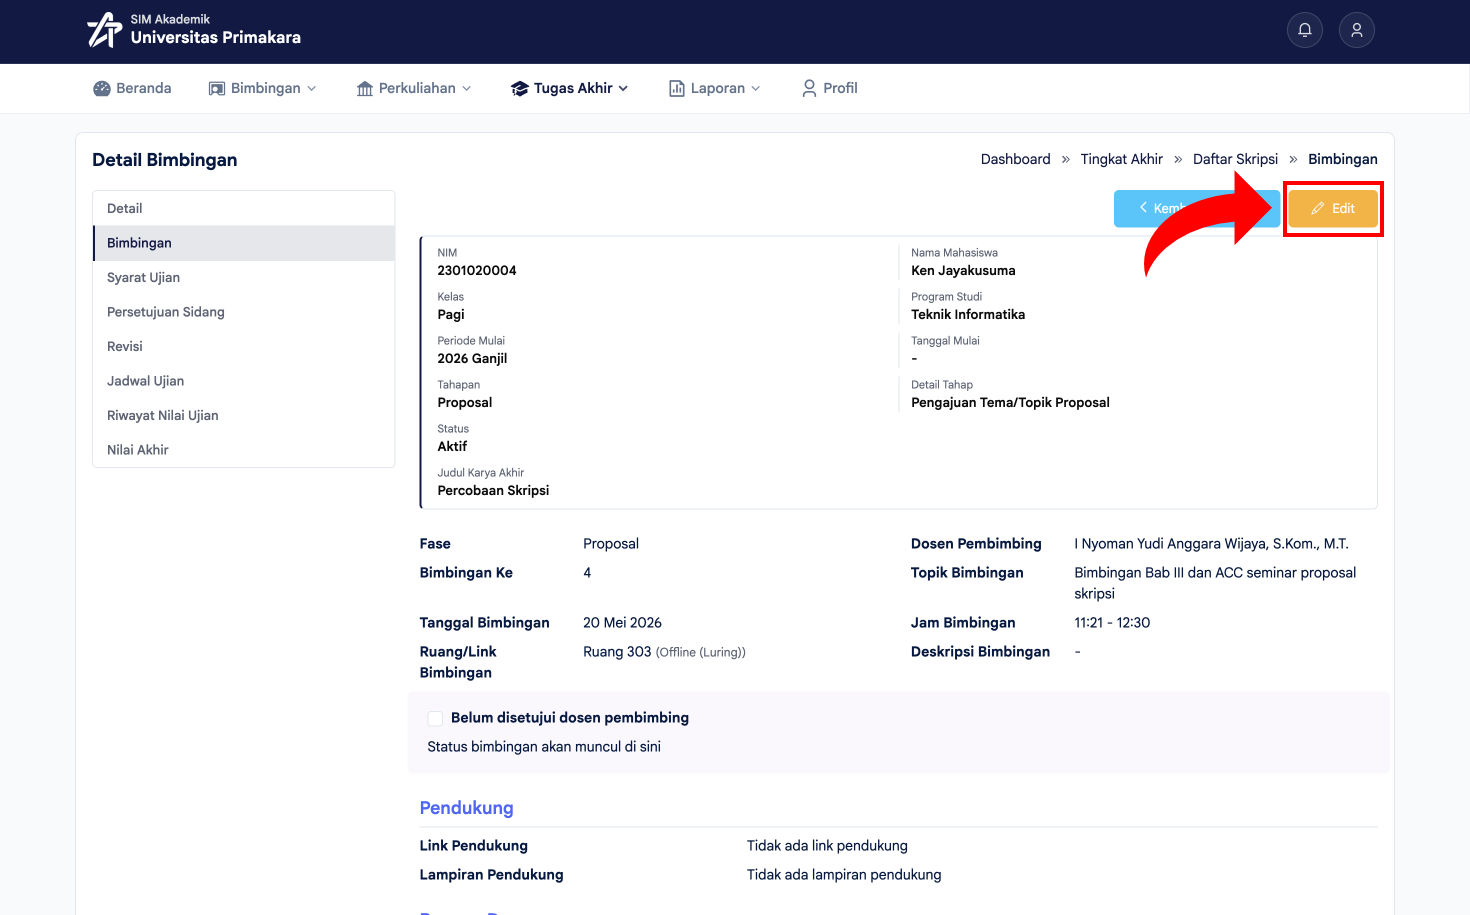The width and height of the screenshot is (1470, 915).
Task: Click the Perkuliahan building icon
Action: pos(365,88)
